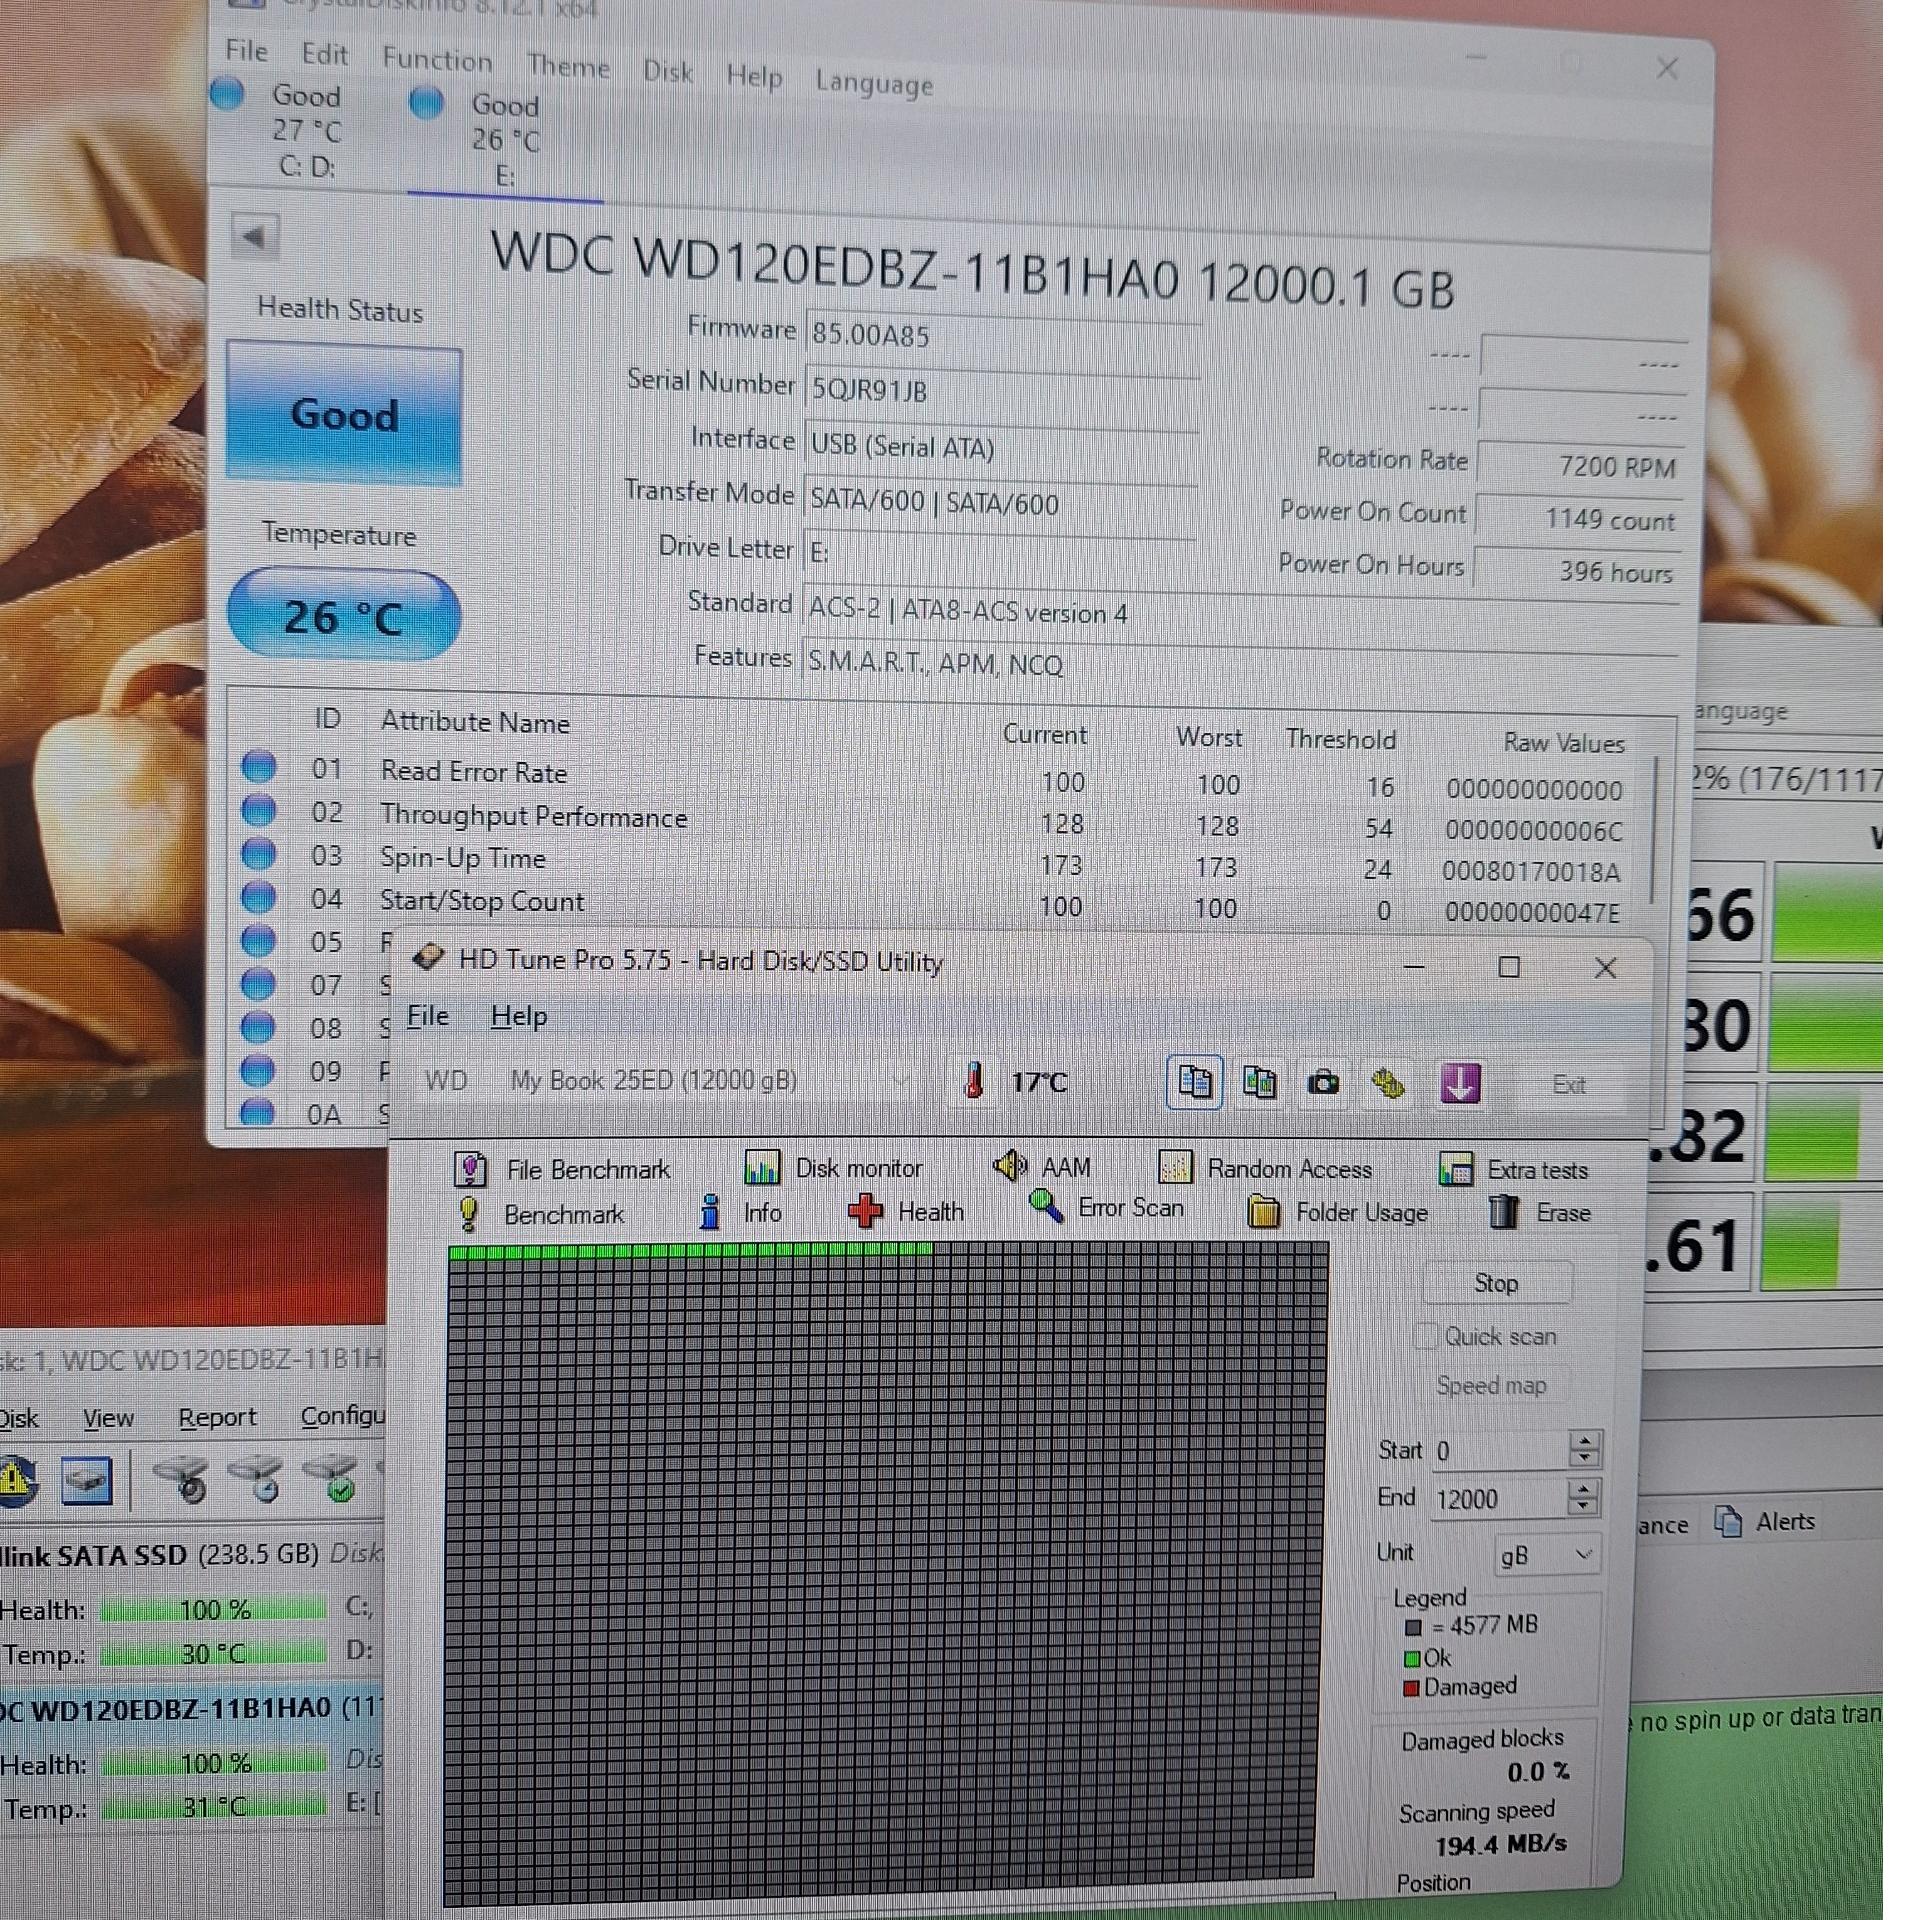
Task: Open the WD My Book drive dropdown
Action: pos(900,1081)
